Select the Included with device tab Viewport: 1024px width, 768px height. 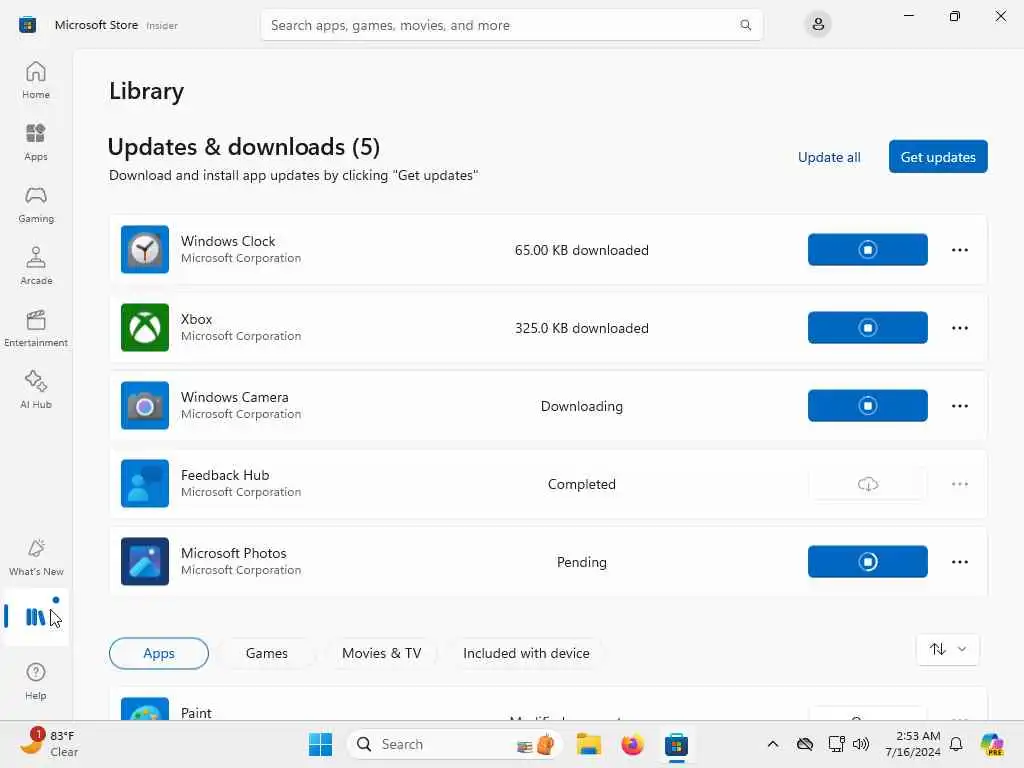(526, 653)
